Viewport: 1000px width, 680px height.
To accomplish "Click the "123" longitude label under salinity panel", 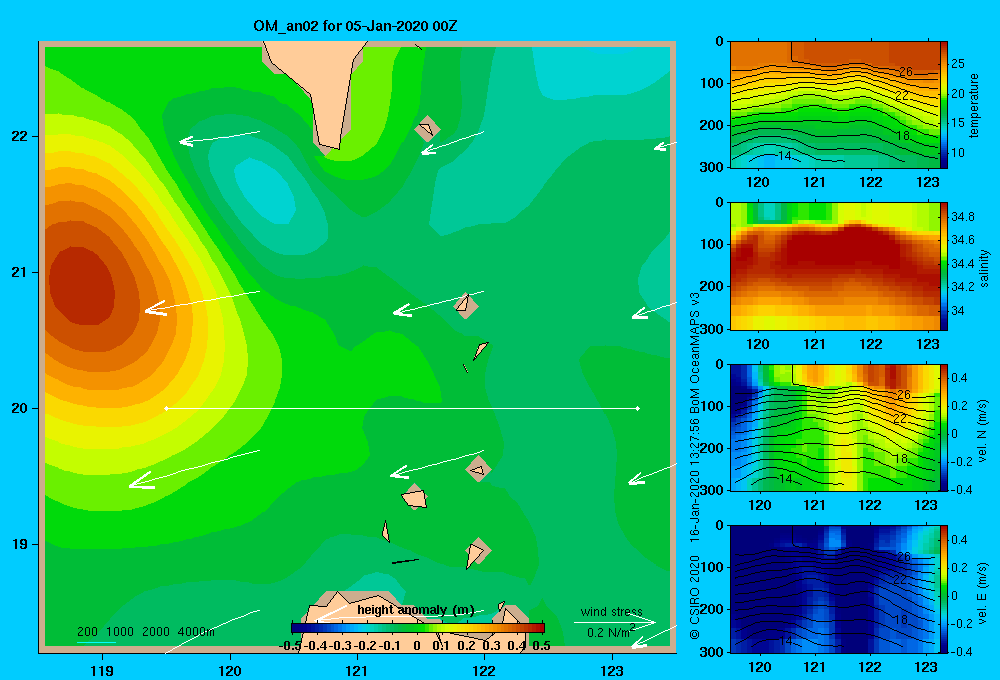I will (x=927, y=344).
